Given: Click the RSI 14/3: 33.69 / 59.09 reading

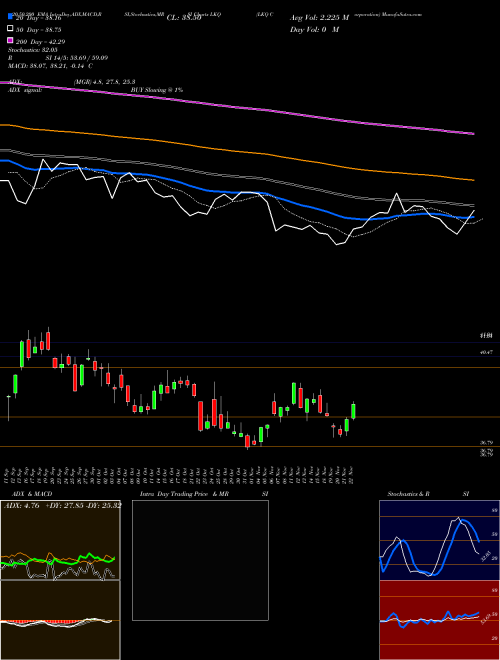Looking at the screenshot, I should pyautogui.click(x=58, y=58).
